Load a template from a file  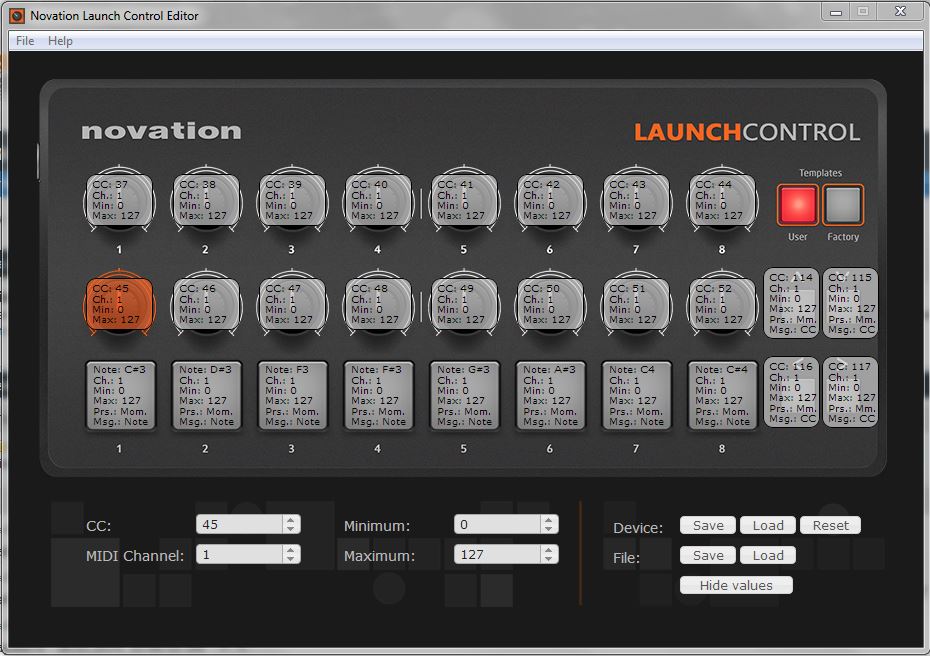coord(768,556)
